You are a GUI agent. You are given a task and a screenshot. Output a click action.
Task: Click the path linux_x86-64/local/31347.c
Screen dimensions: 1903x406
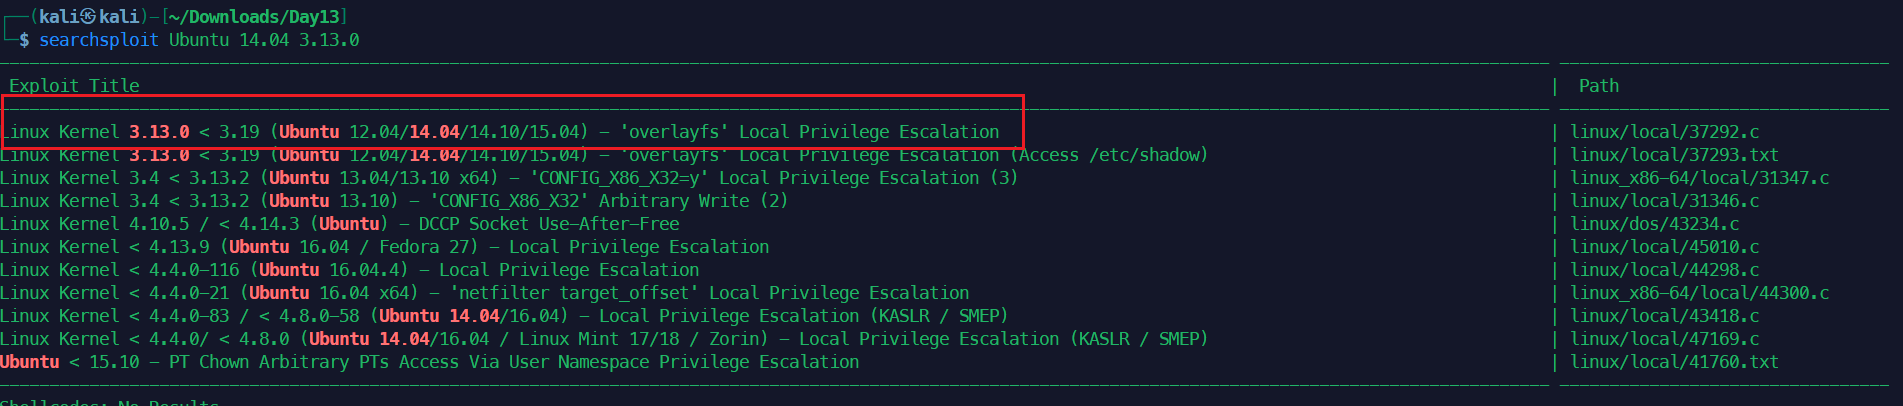coord(1699,178)
